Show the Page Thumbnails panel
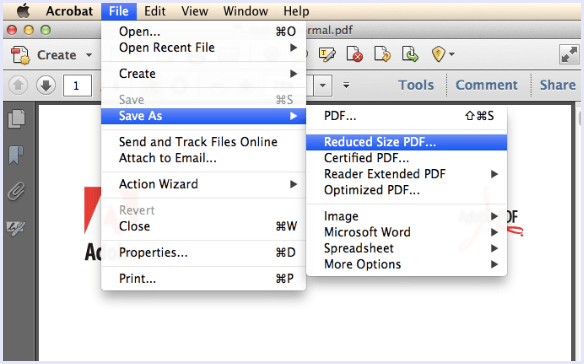 click(16, 119)
